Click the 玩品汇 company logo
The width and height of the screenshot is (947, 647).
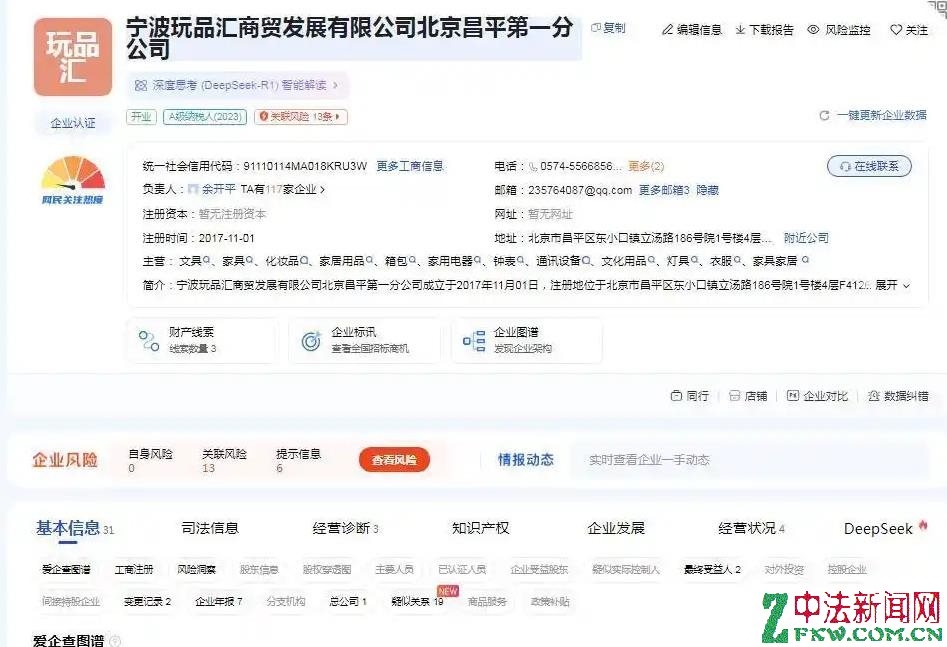pos(73,57)
